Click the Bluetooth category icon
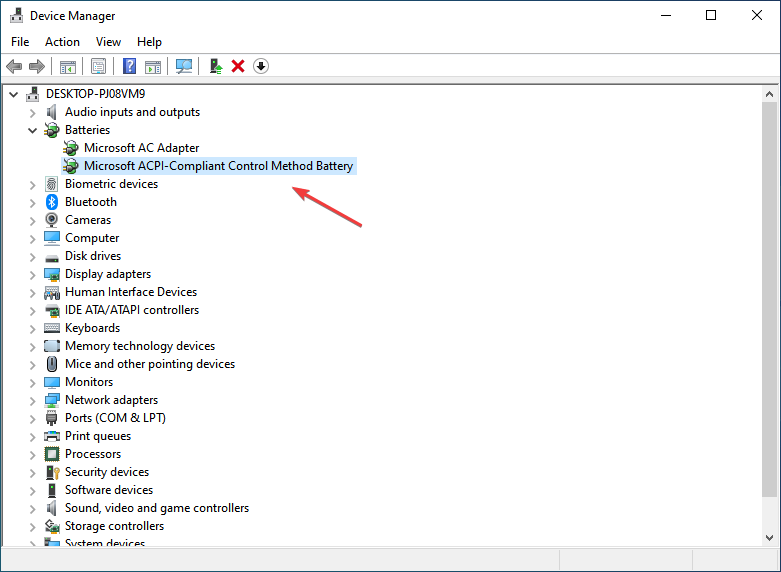Image resolution: width=781 pixels, height=572 pixels. pyautogui.click(x=52, y=202)
